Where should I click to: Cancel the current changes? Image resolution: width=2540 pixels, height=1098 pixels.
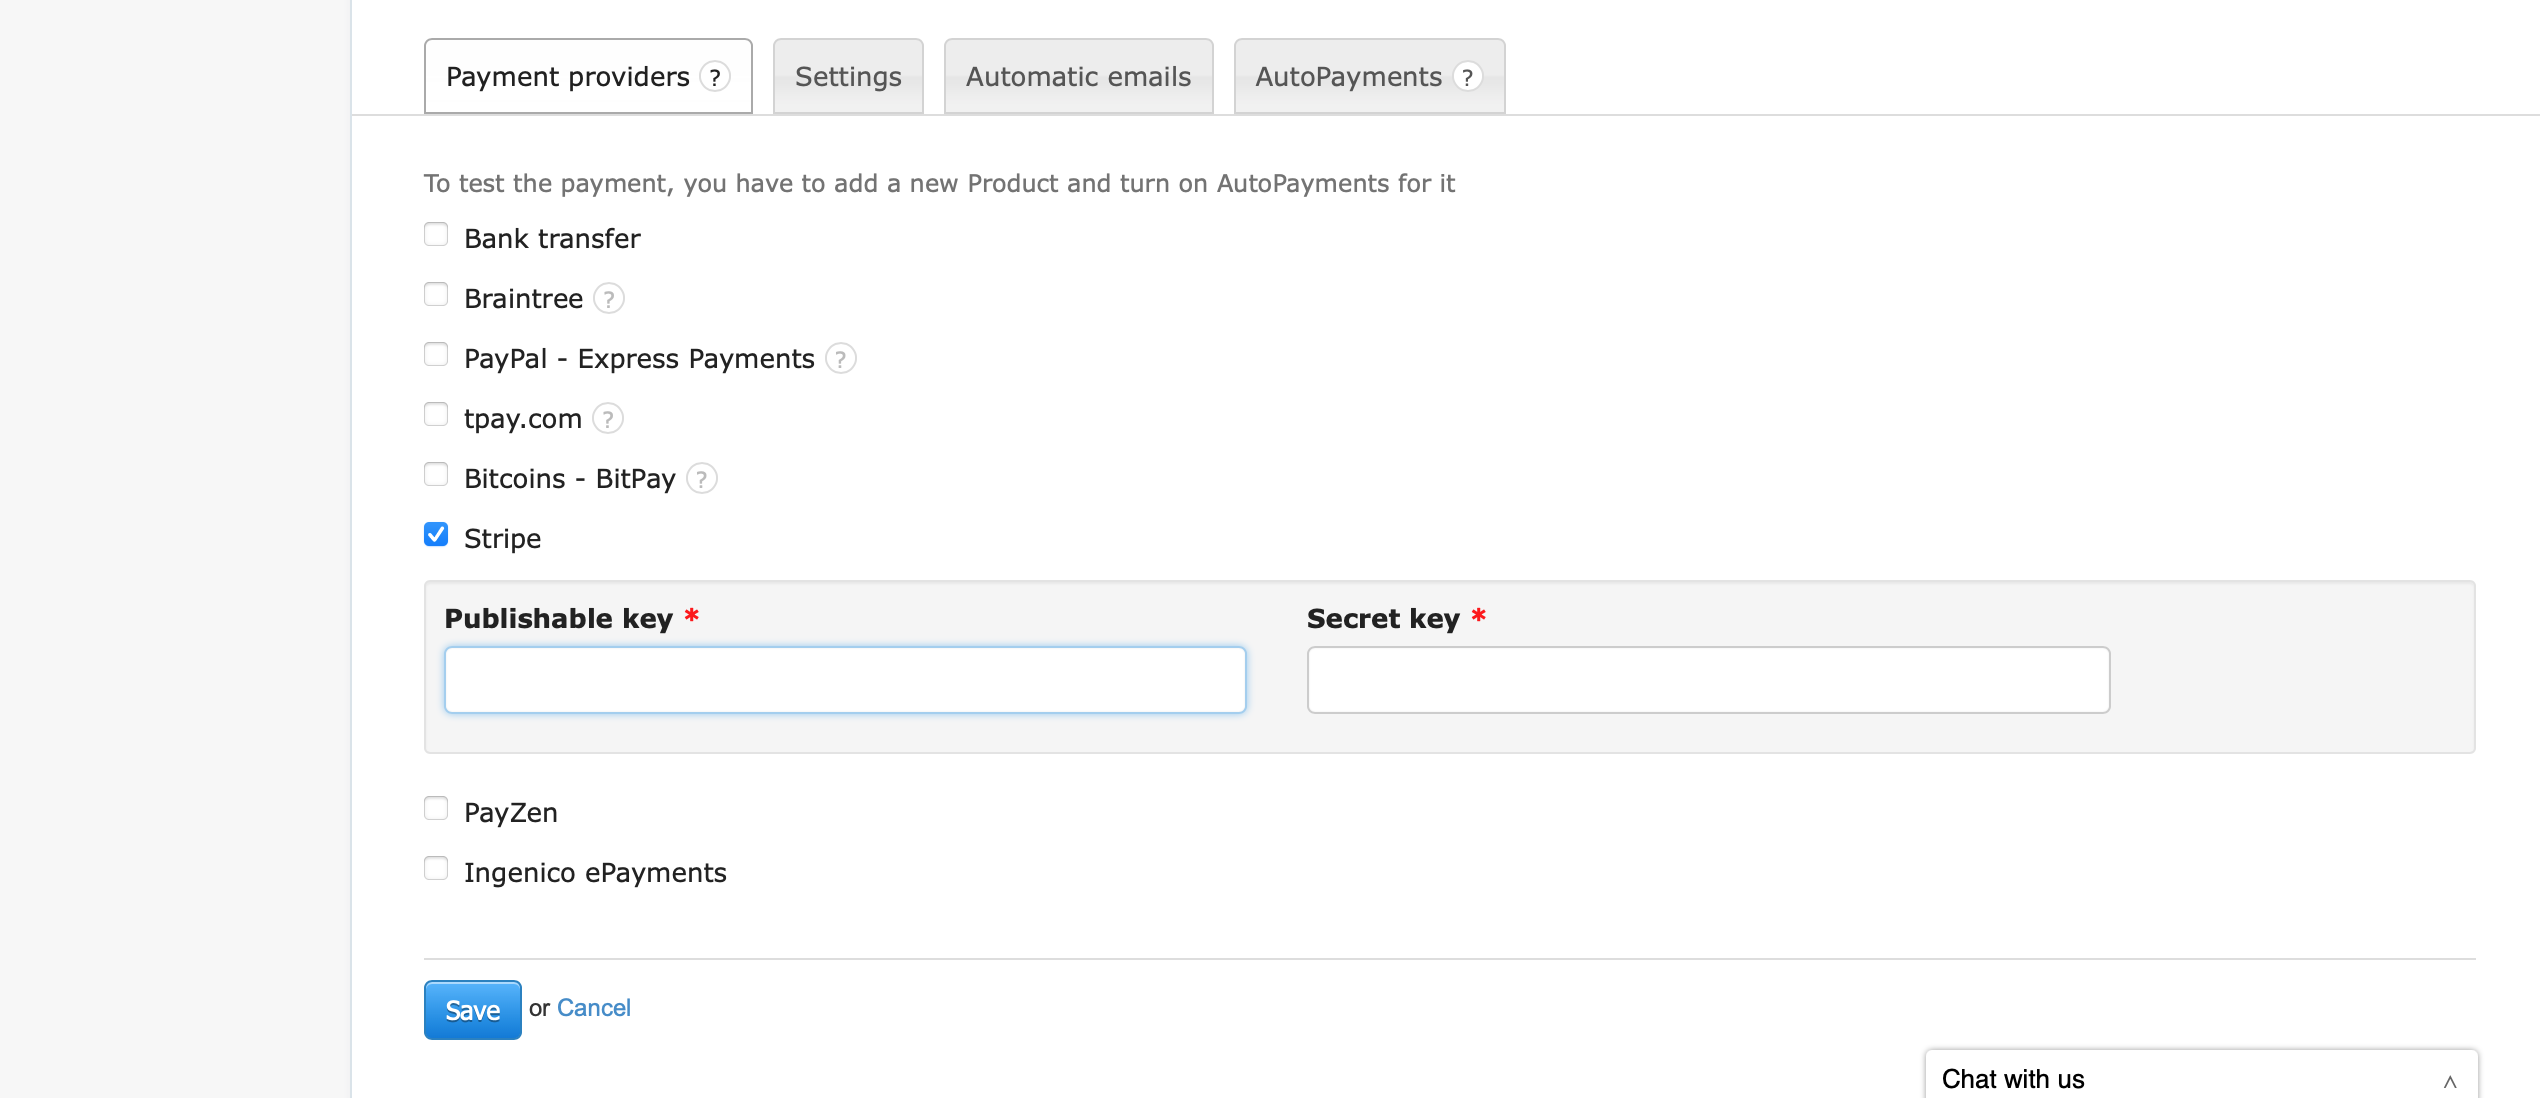click(x=594, y=1008)
